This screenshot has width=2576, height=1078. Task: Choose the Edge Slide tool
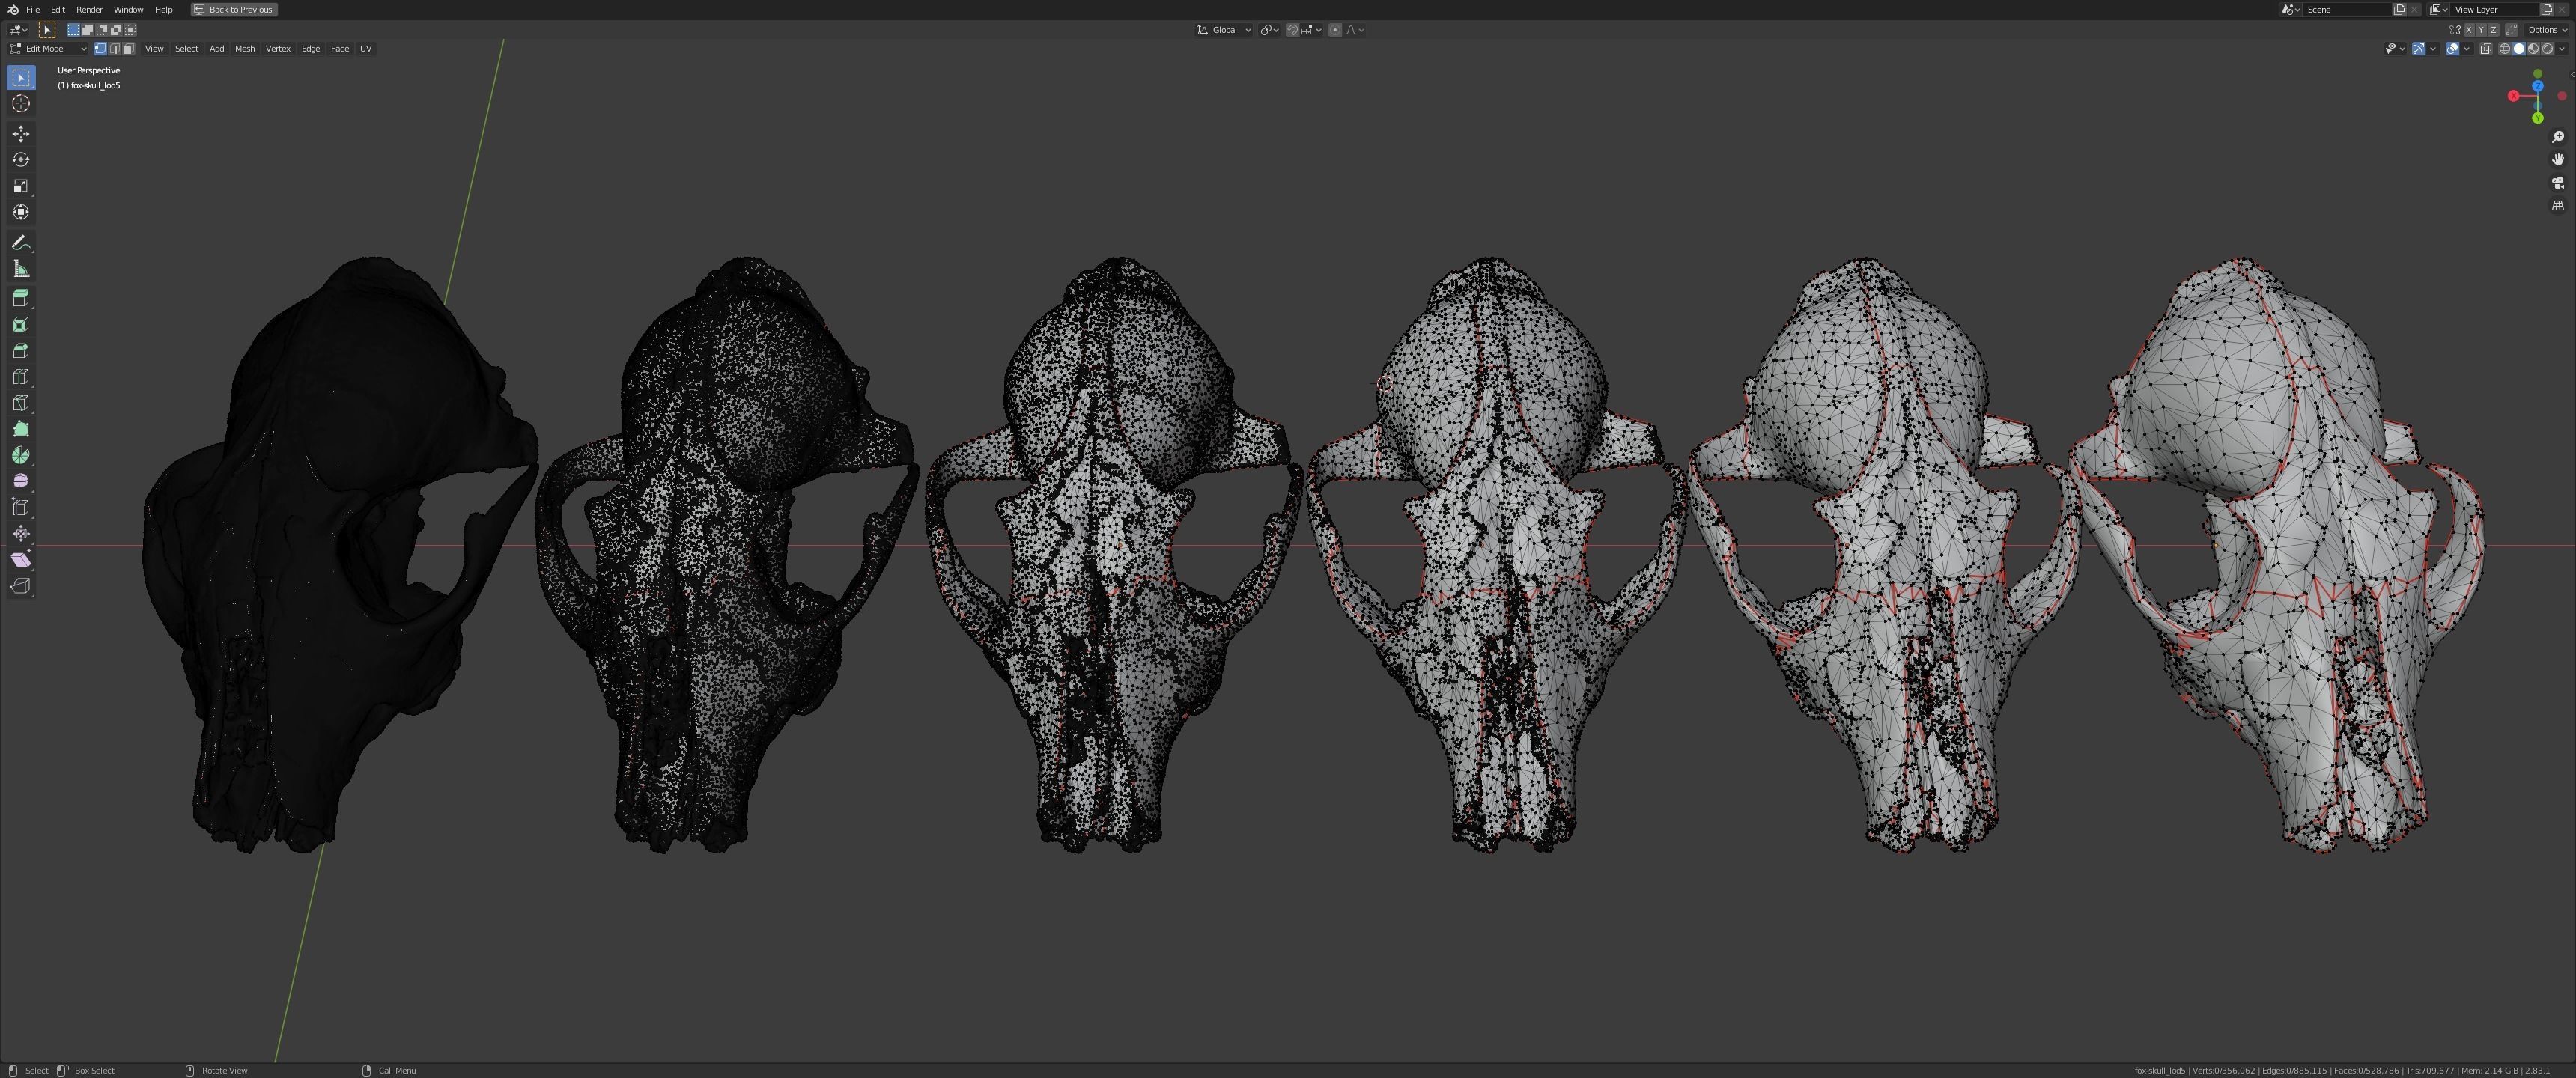(x=21, y=507)
